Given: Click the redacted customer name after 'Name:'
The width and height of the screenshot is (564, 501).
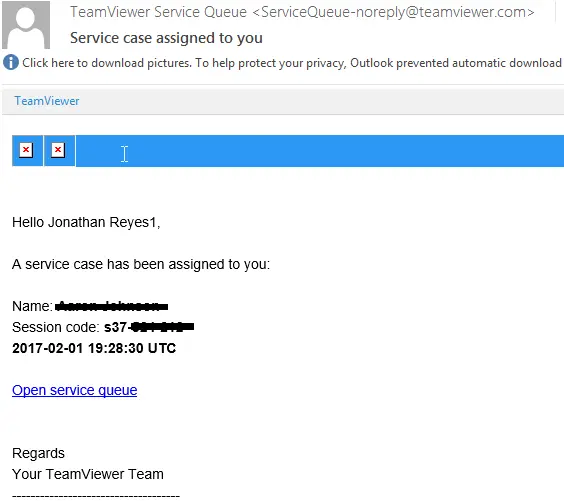Looking at the screenshot, I should 112,306.
